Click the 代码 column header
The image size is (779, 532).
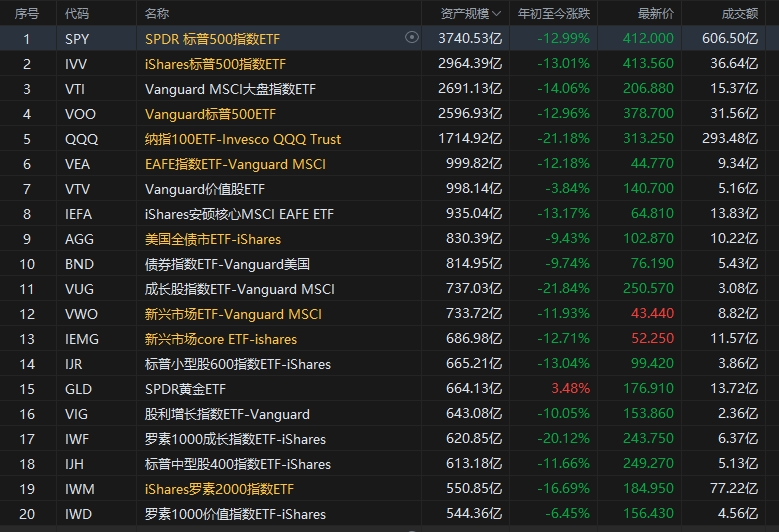coord(76,13)
